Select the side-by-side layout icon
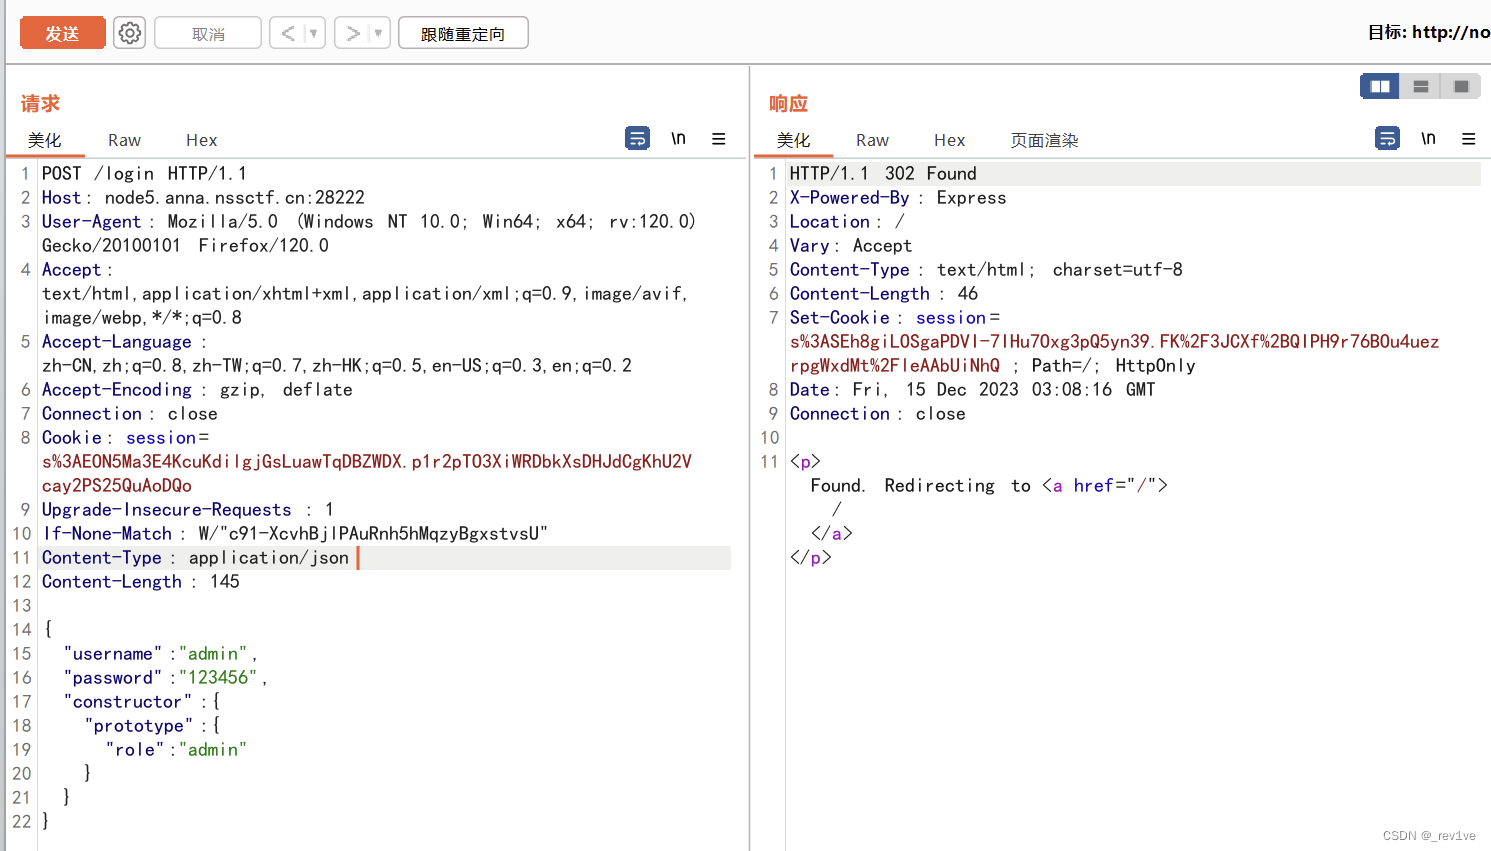The height and width of the screenshot is (851, 1491). pyautogui.click(x=1380, y=86)
